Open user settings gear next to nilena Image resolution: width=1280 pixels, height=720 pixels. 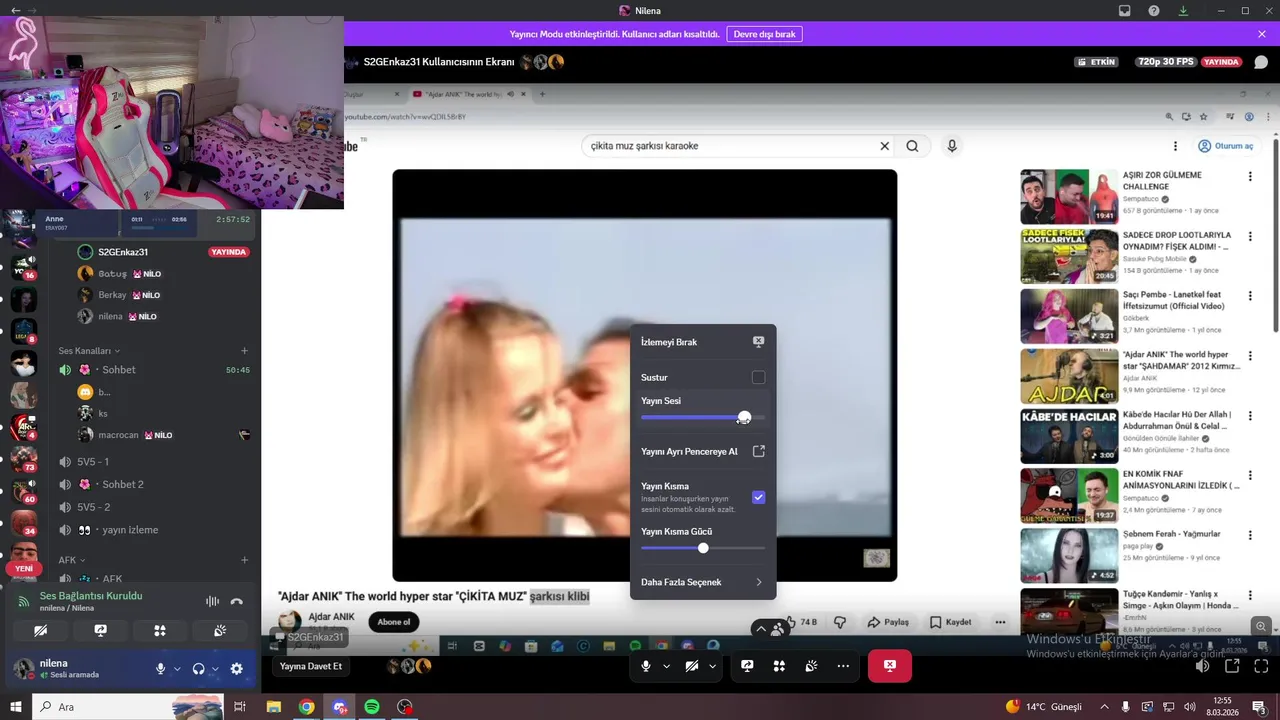pos(237,669)
